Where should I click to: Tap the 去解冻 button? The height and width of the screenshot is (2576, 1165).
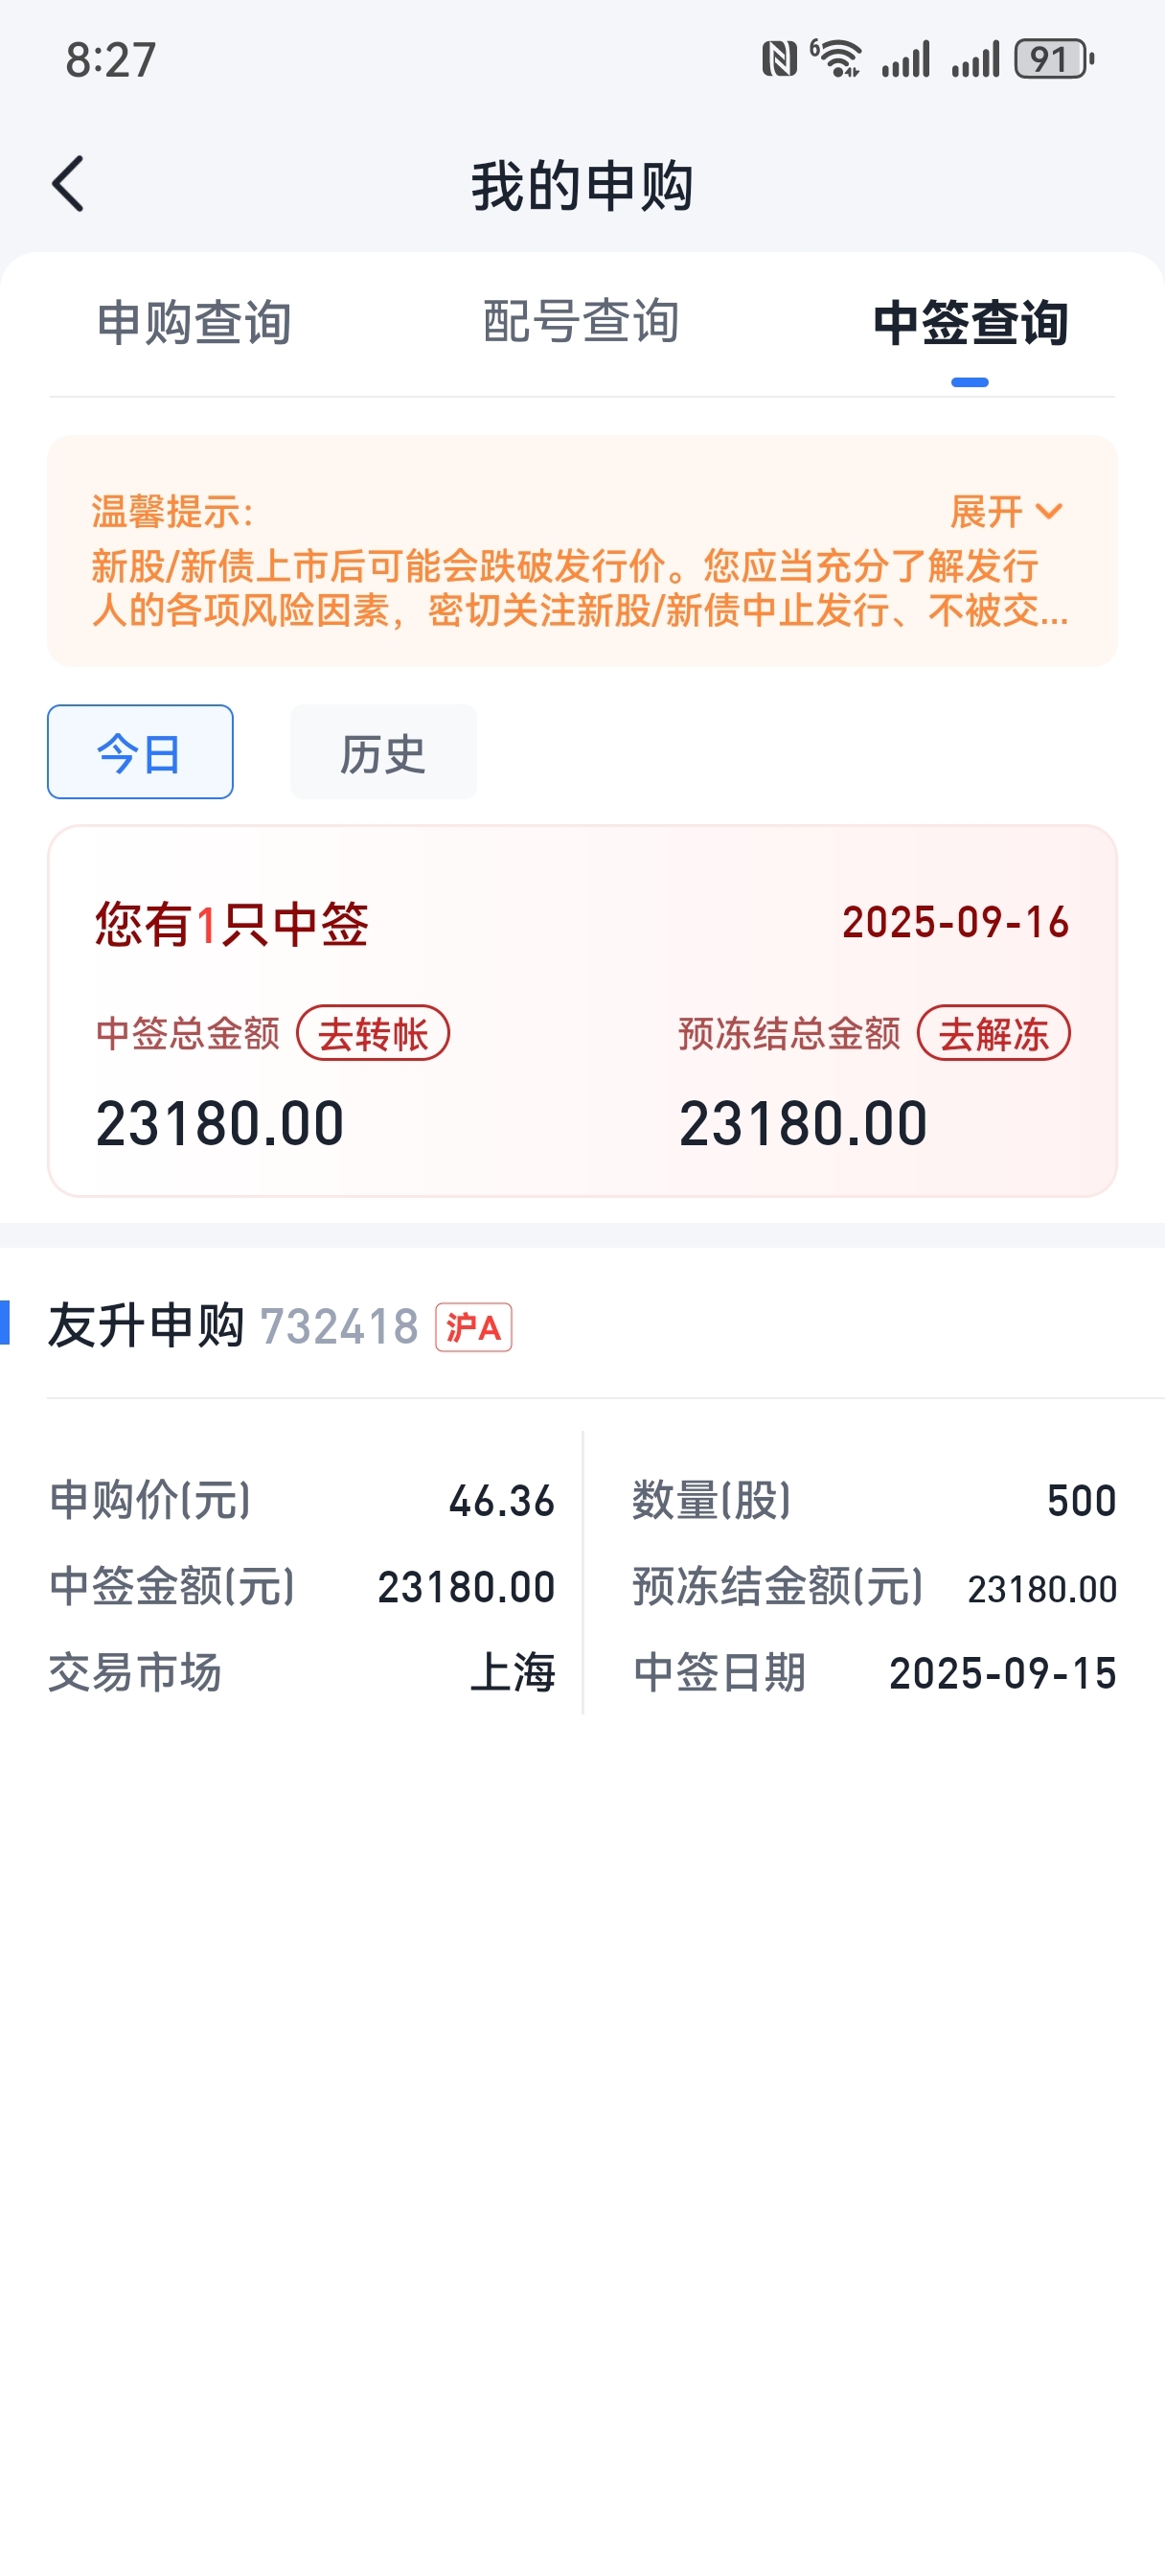tap(994, 1033)
